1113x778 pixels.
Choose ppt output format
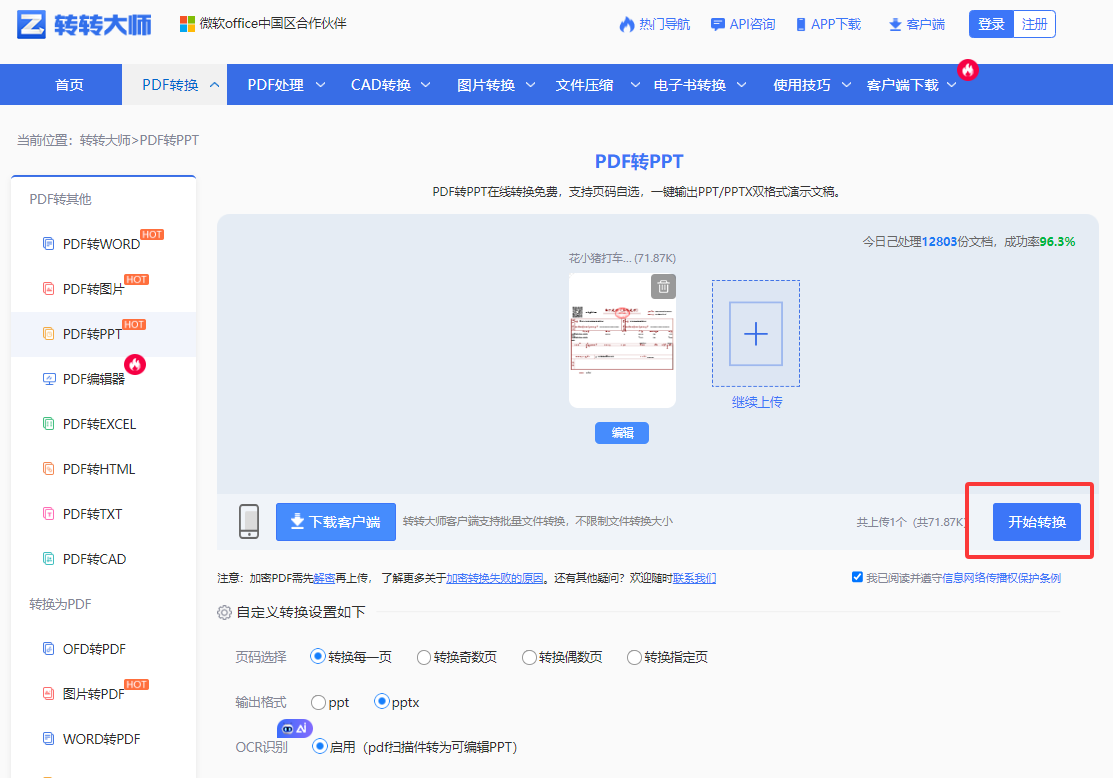[318, 703]
